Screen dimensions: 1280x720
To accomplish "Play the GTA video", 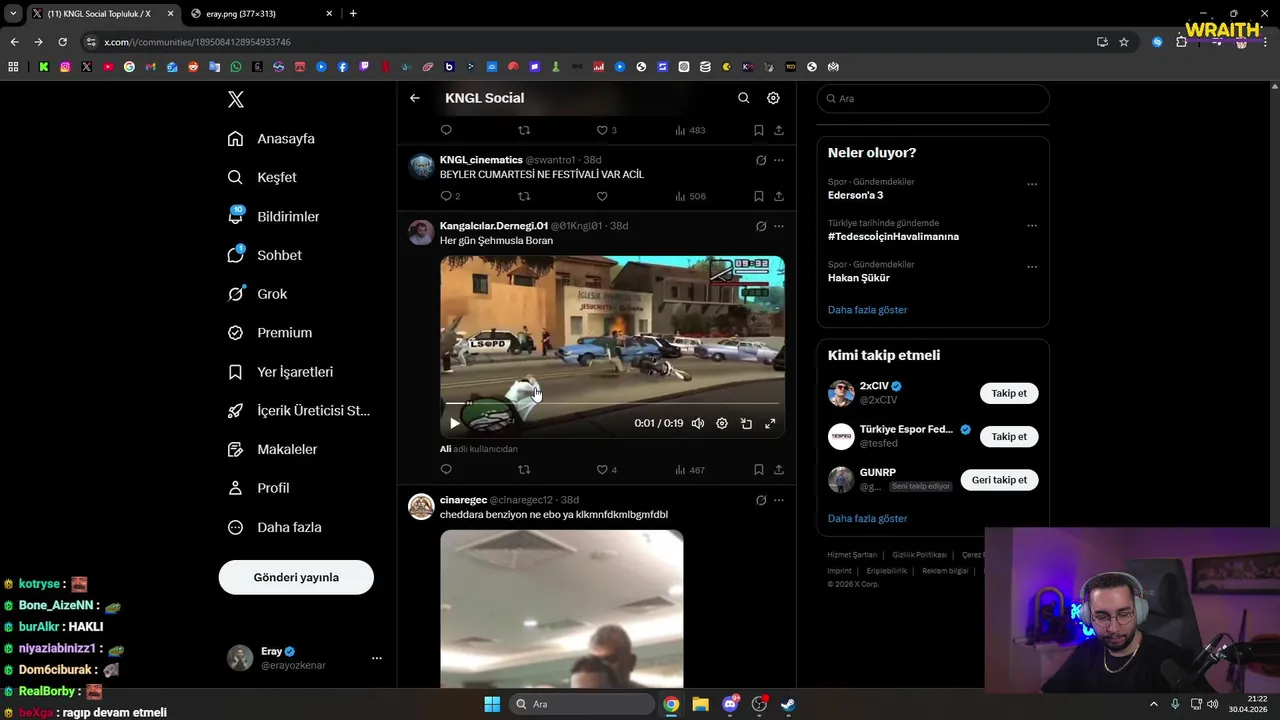I will click(x=455, y=423).
